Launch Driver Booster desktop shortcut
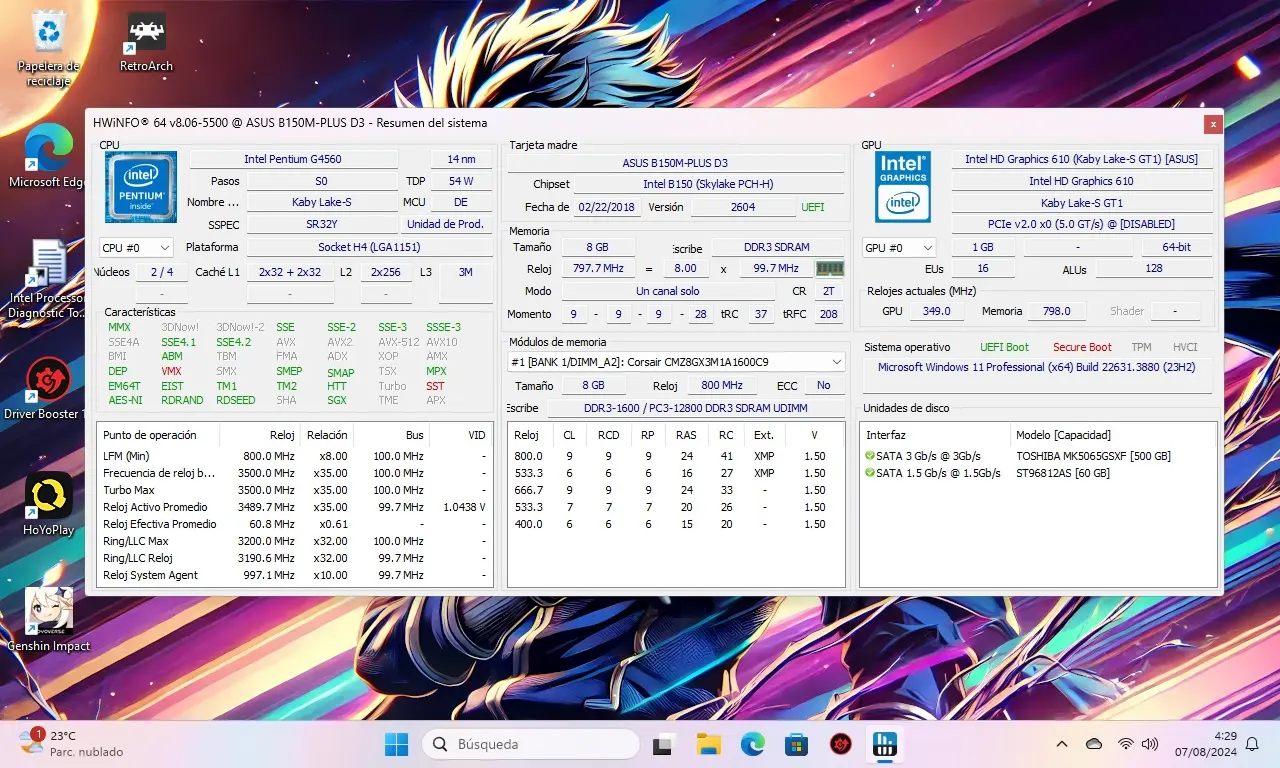The image size is (1280, 768). point(48,388)
